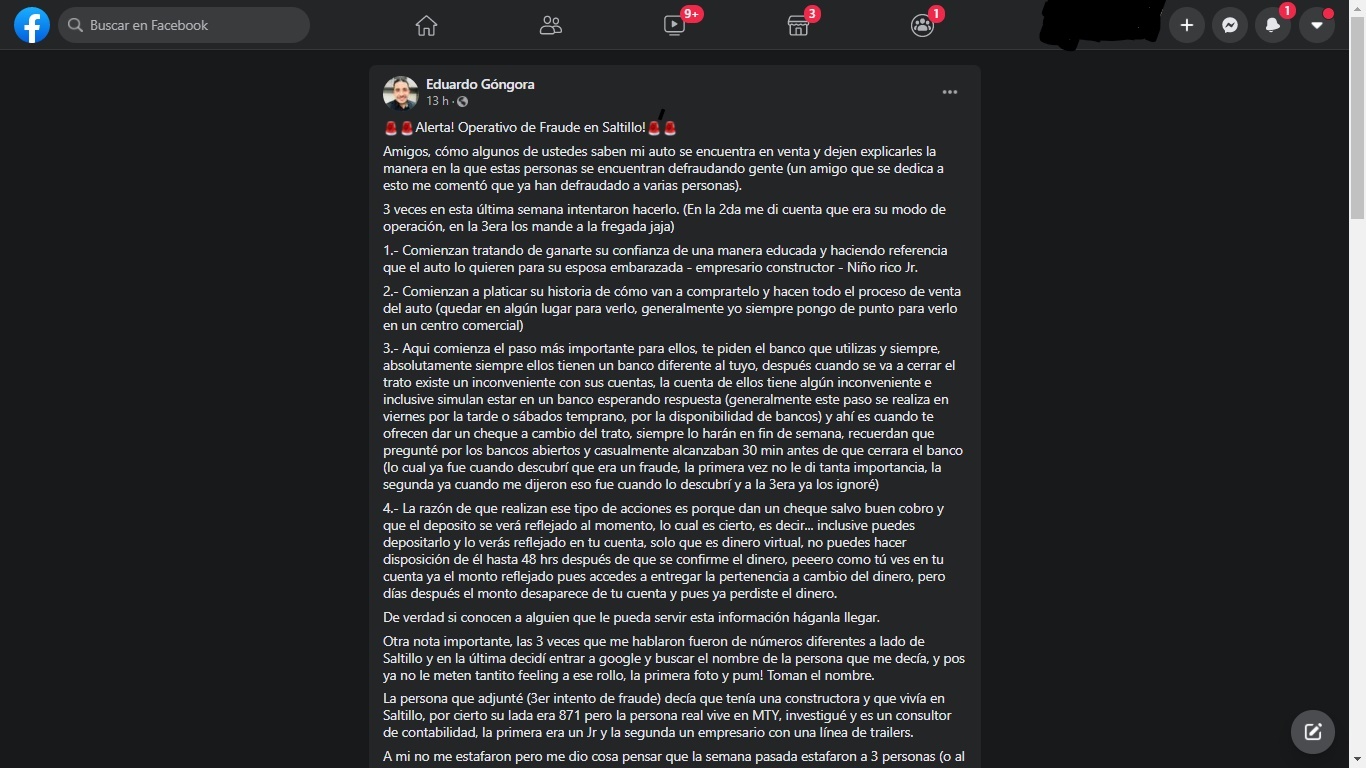Click the Facebook logo icon
Image resolution: width=1366 pixels, height=768 pixels.
tap(32, 25)
